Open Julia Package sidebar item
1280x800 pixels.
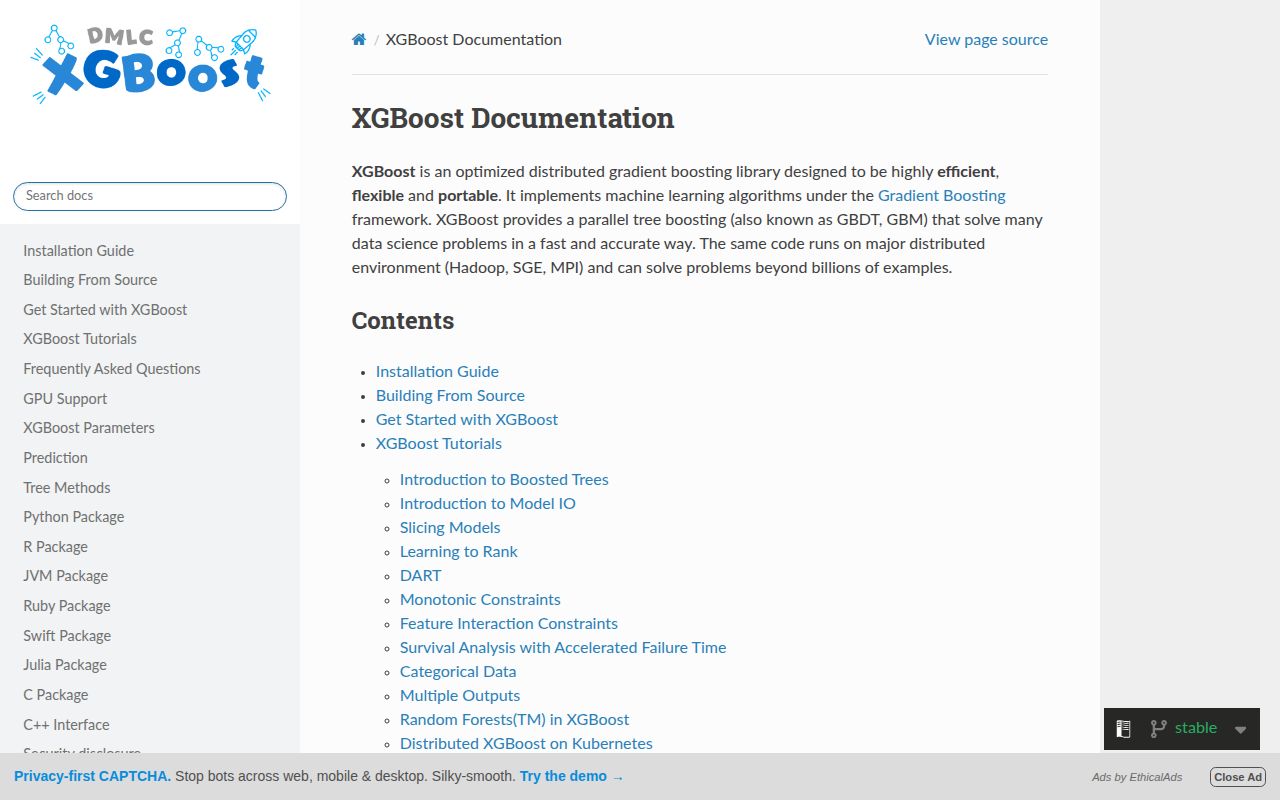[x=65, y=665]
